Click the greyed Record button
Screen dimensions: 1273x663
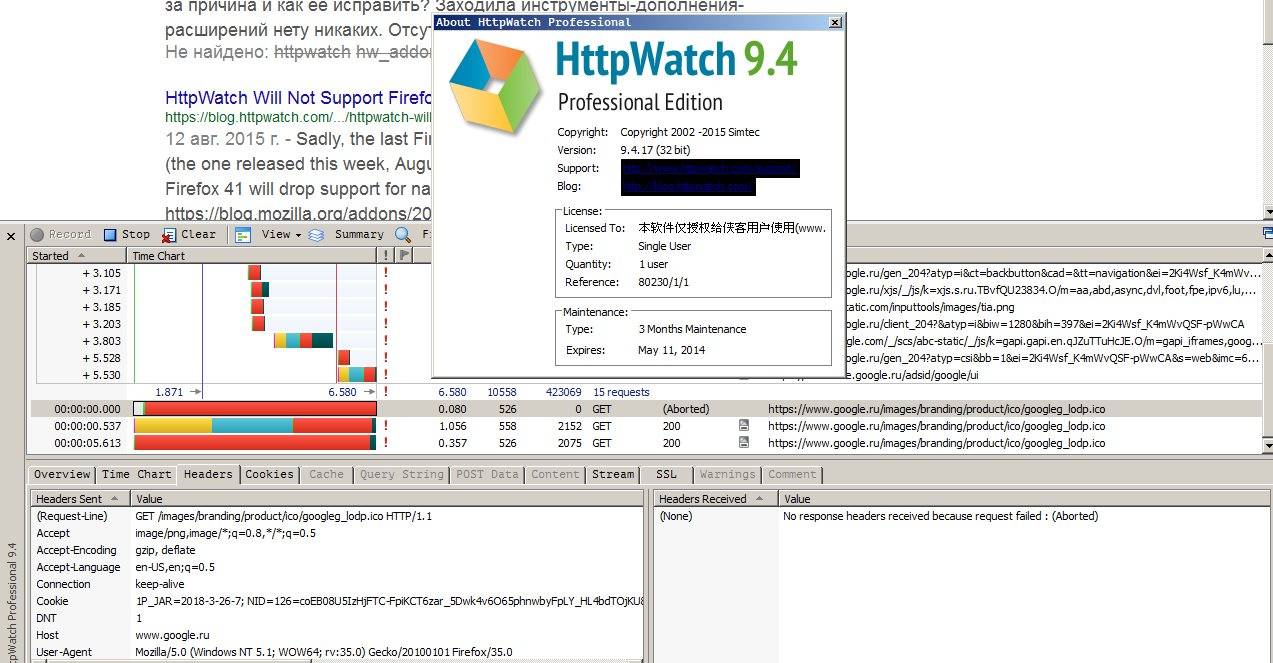(x=61, y=235)
